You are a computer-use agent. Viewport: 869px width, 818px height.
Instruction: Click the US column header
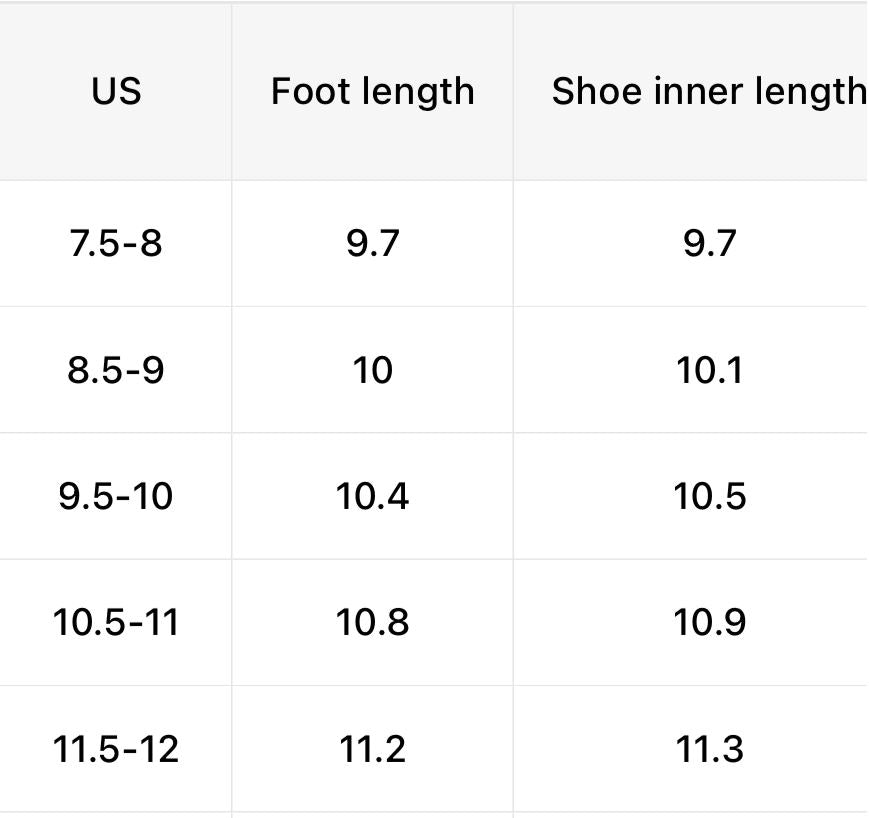(116, 91)
